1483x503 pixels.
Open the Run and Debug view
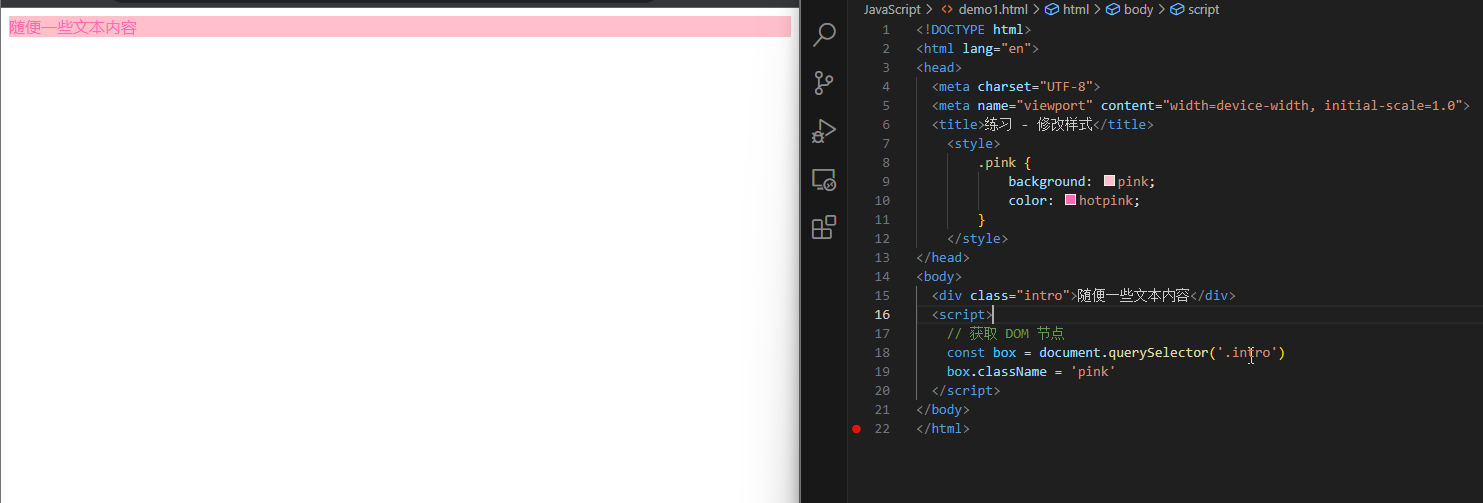coord(824,131)
